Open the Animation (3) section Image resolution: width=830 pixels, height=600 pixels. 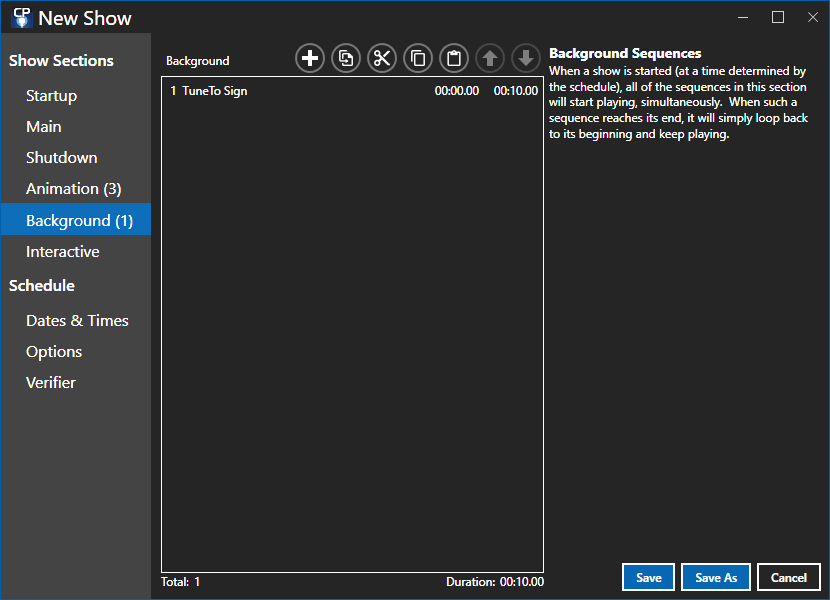coord(76,189)
